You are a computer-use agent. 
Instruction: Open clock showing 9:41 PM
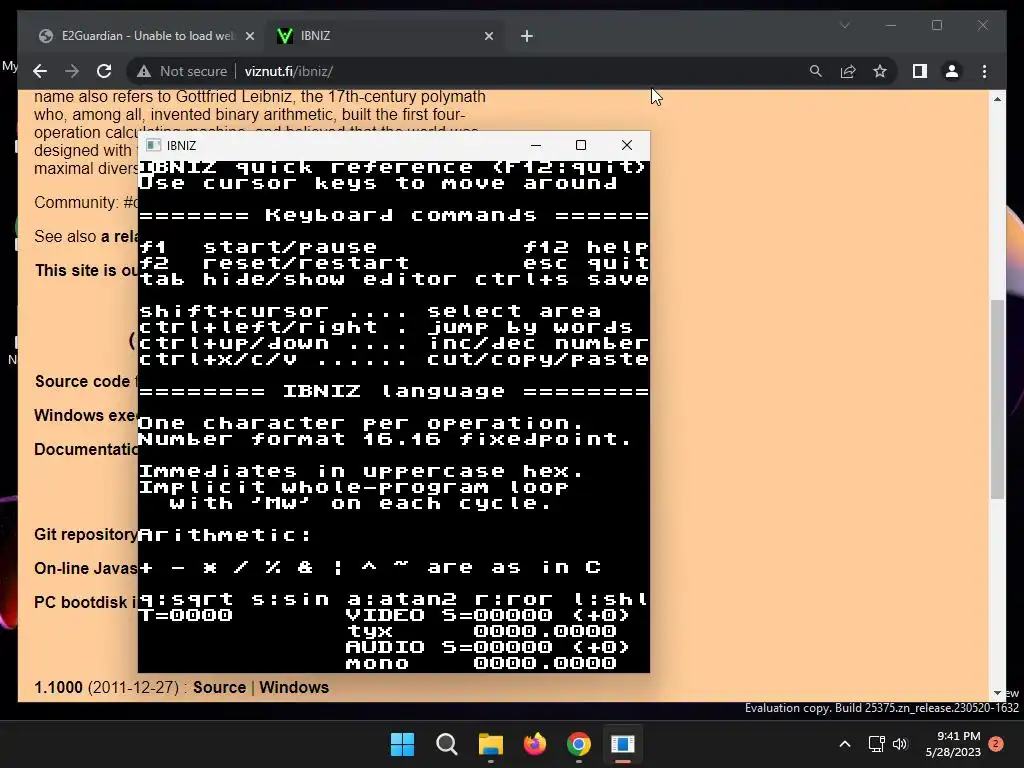[953, 744]
